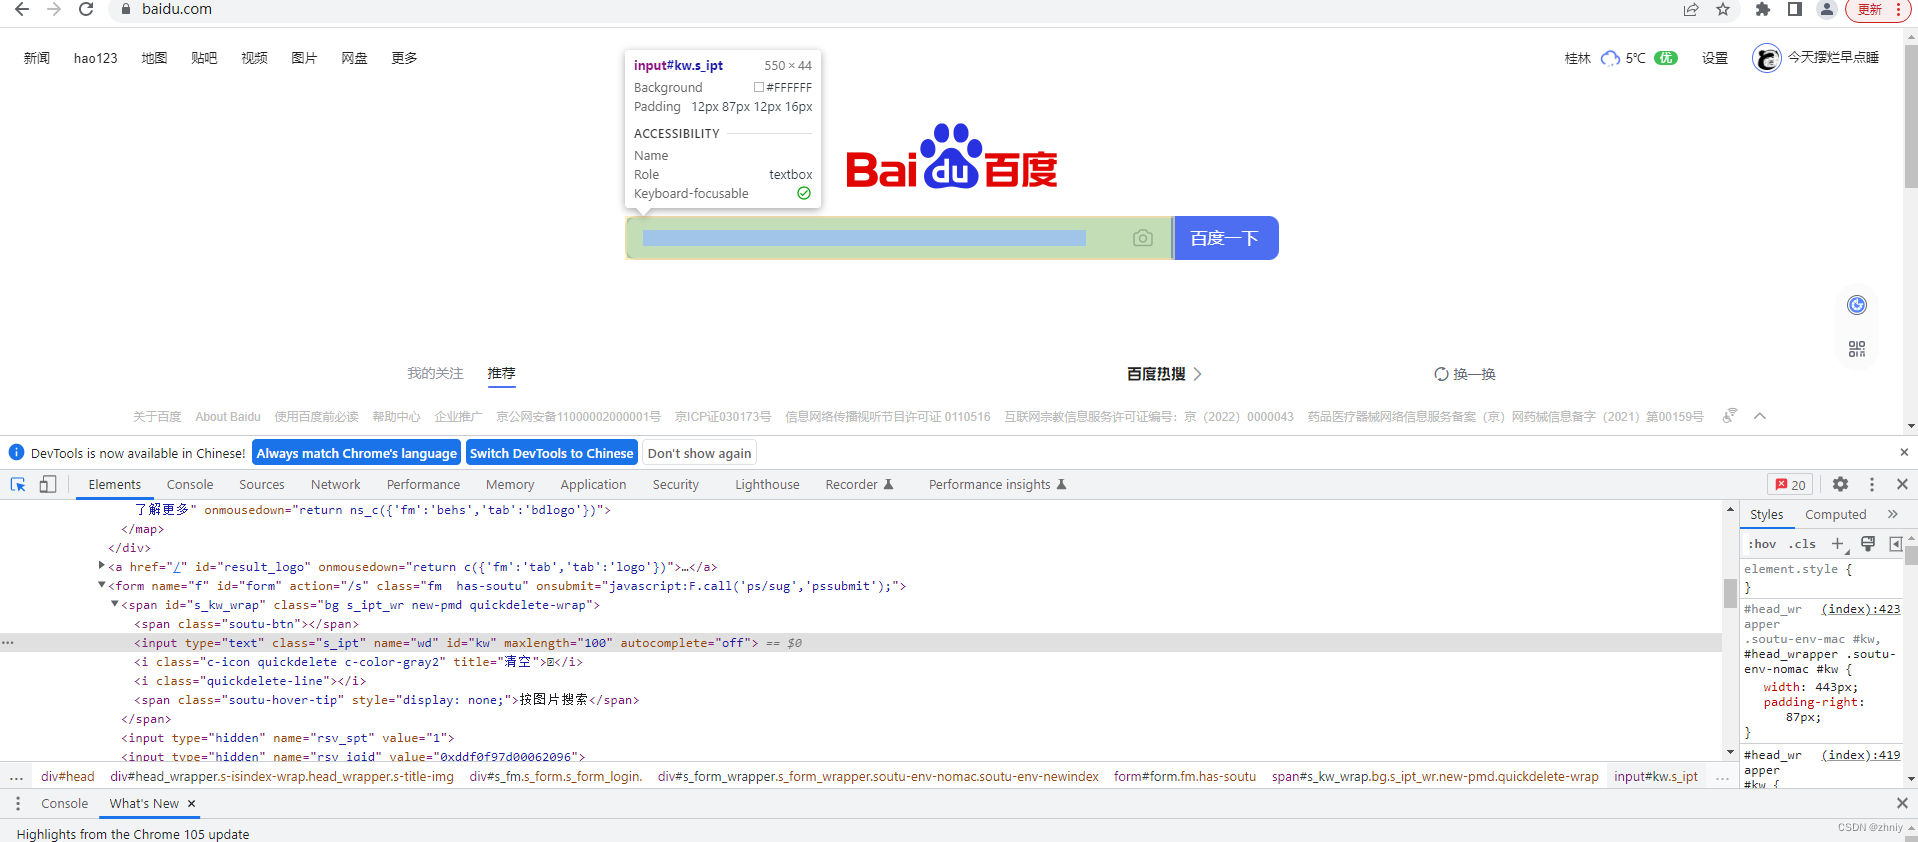
Task: Click Switch DevTools to Chinese button
Action: pos(552,453)
